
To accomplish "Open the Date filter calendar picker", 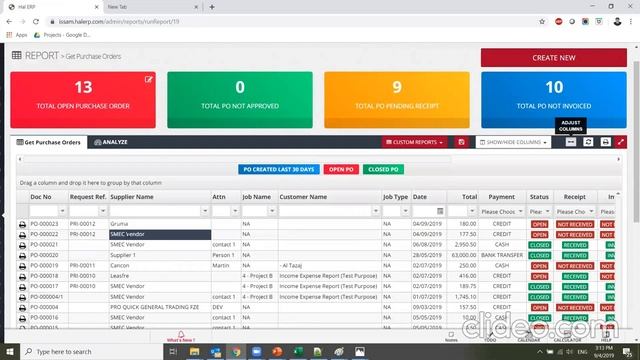I will (x=440, y=211).
